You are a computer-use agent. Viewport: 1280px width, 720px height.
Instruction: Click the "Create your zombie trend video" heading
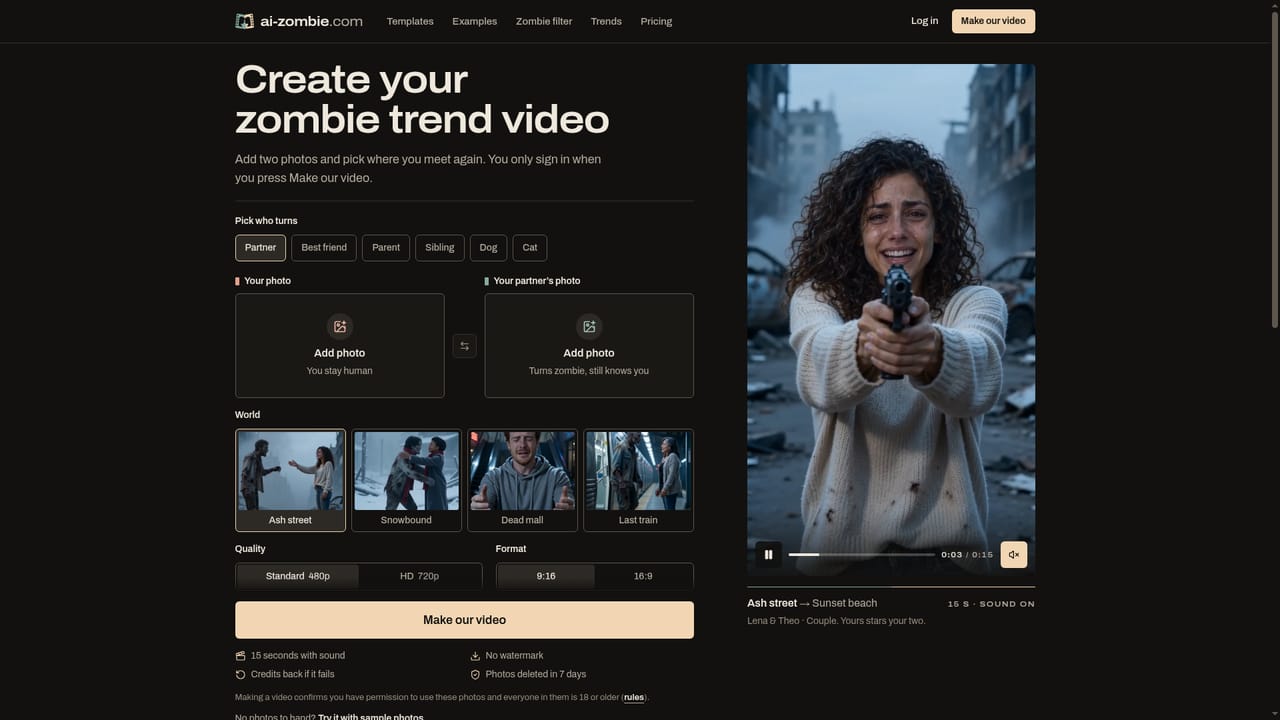pos(422,99)
